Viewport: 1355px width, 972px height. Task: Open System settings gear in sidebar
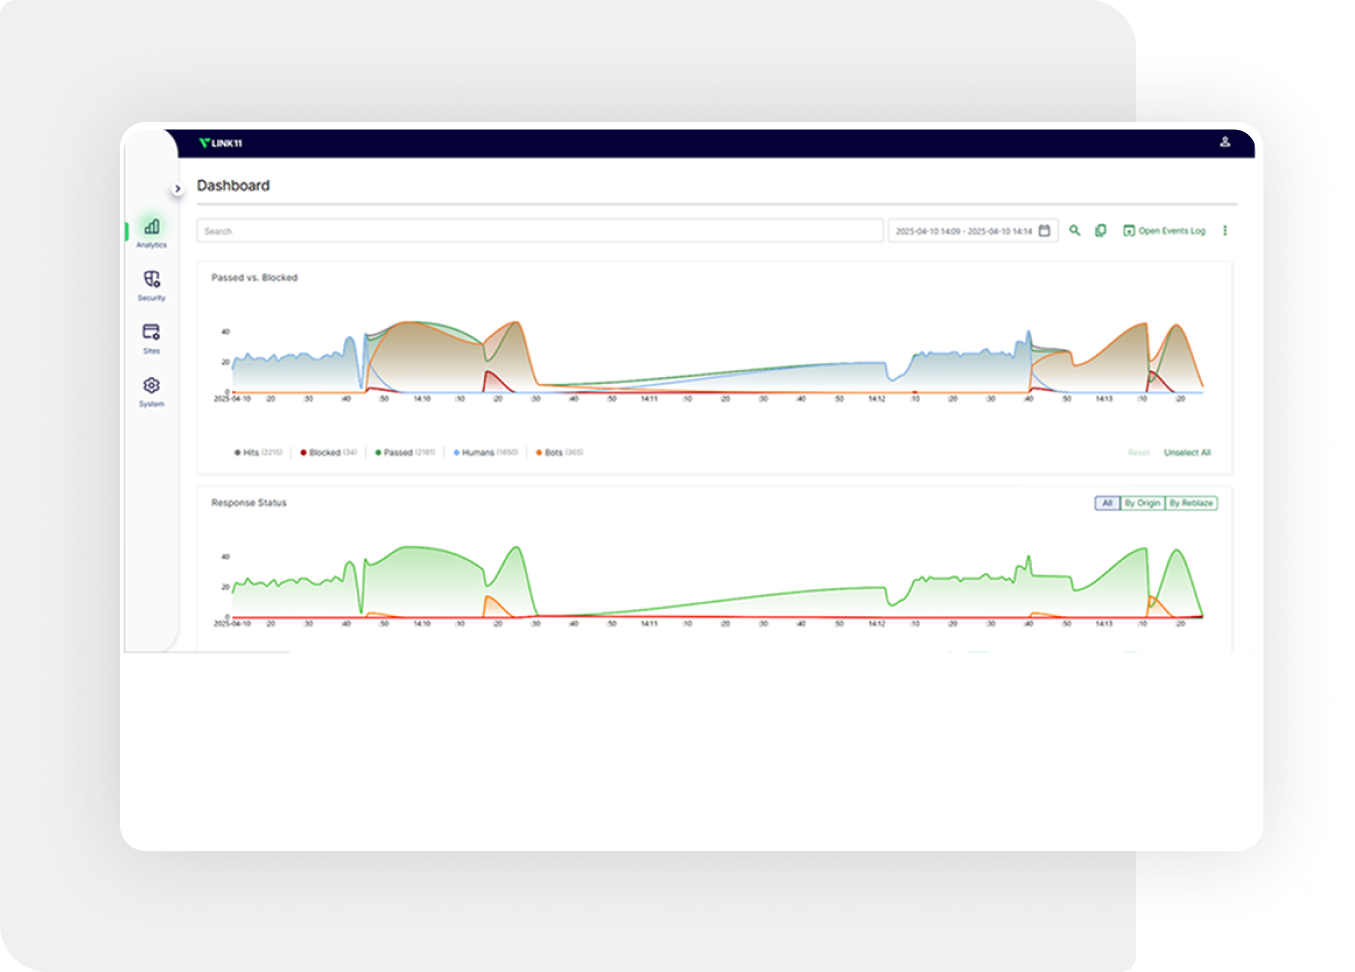click(x=151, y=390)
